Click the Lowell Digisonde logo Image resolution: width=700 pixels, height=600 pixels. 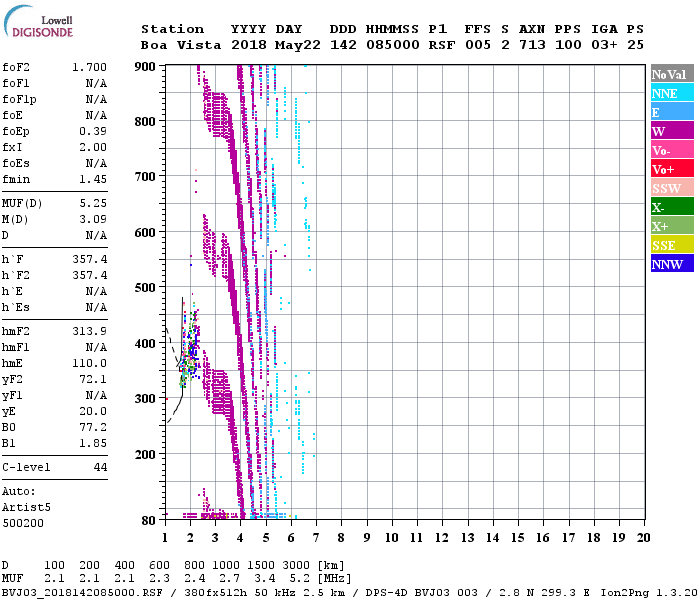pyautogui.click(x=38, y=21)
